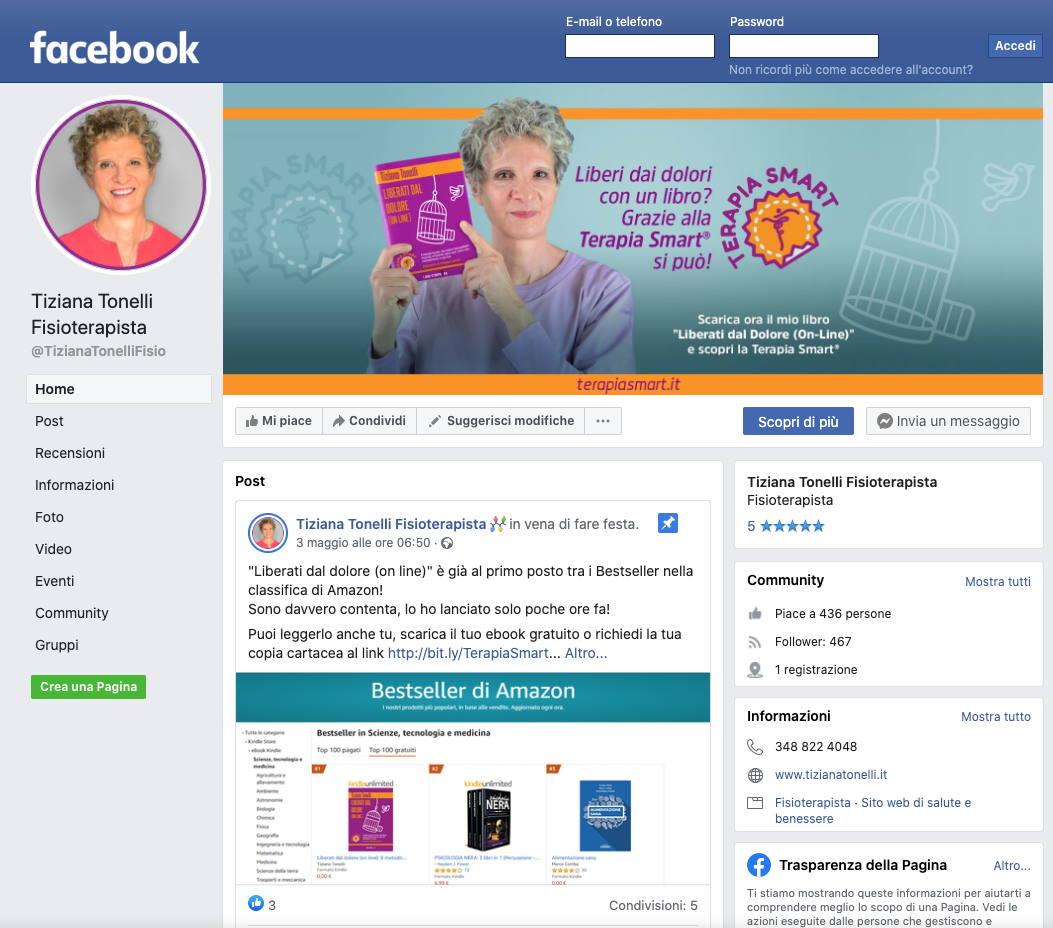1053x928 pixels.
Task: Open the three-dots more options button
Action: tap(602, 421)
